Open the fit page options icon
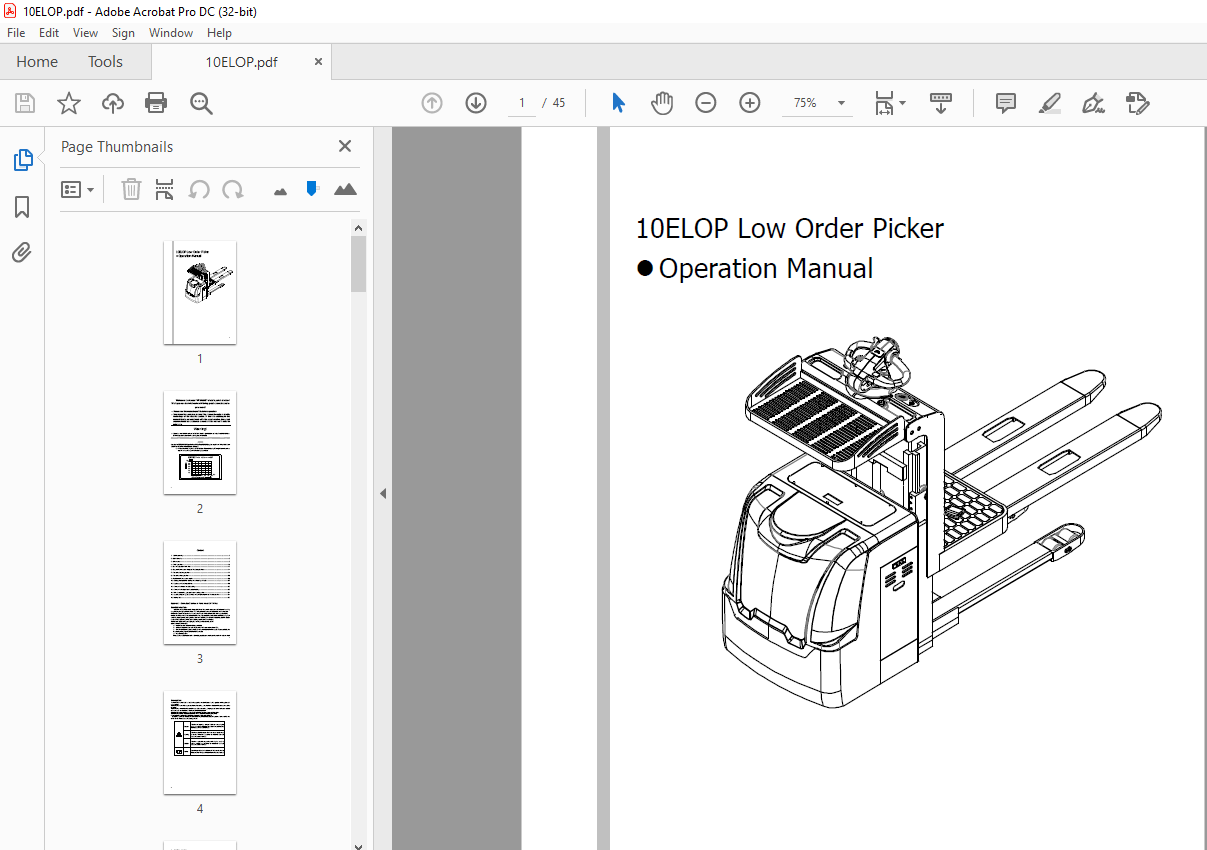 tap(889, 103)
